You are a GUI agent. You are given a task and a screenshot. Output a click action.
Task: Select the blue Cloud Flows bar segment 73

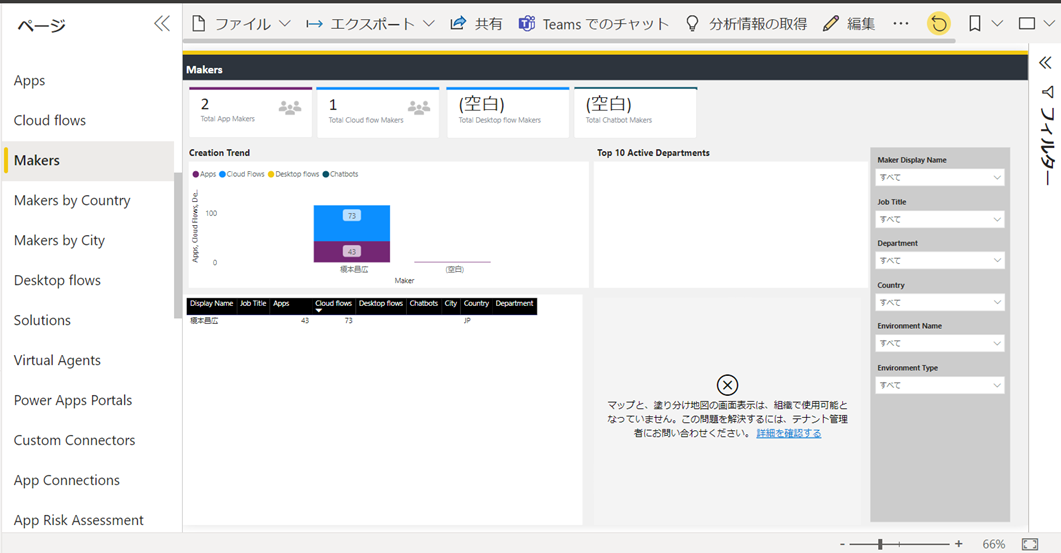click(x=352, y=223)
